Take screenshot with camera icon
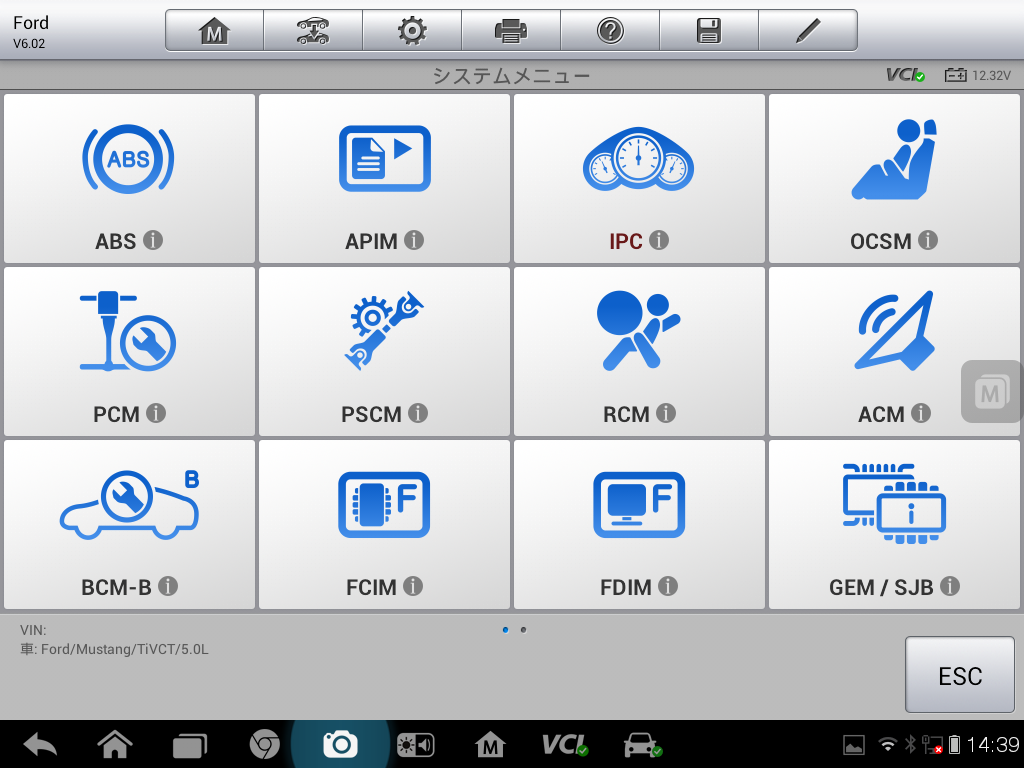The image size is (1024, 768). tap(340, 744)
